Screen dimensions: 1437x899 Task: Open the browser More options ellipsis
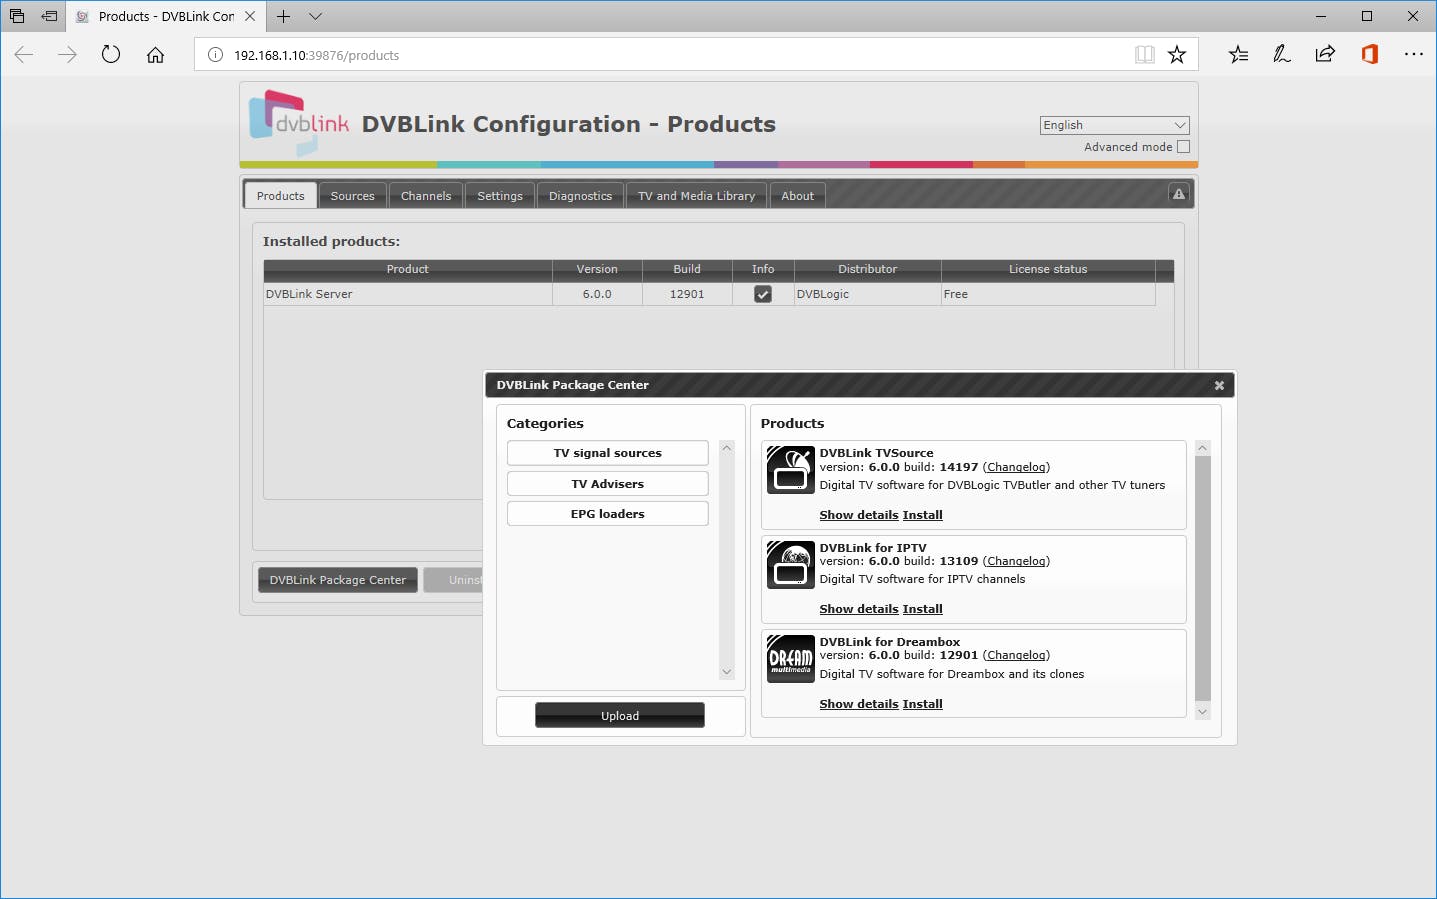click(1413, 55)
